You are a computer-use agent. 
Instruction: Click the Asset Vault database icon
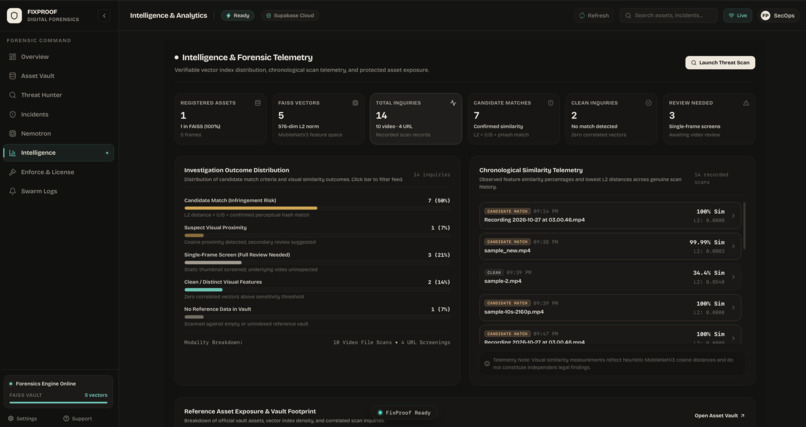tap(12, 76)
